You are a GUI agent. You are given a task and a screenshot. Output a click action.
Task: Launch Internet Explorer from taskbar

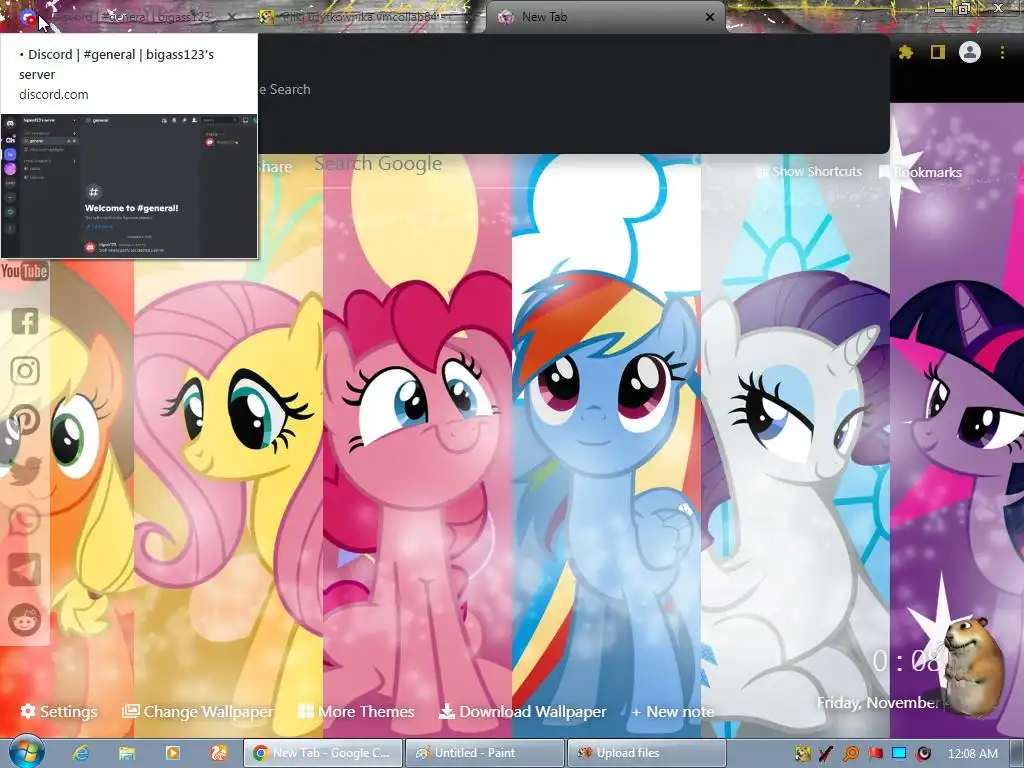click(x=80, y=753)
